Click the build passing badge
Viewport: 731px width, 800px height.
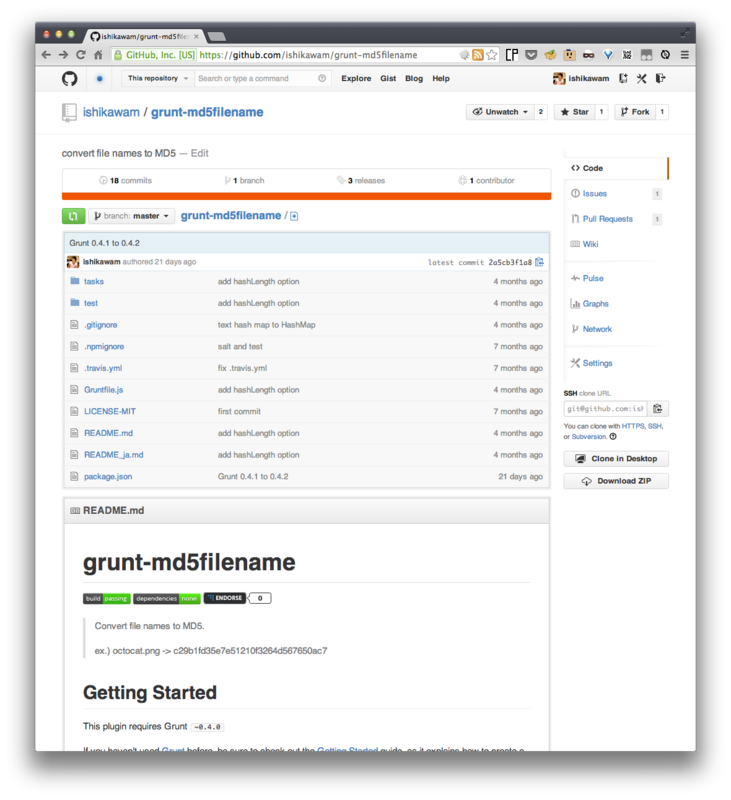point(107,598)
